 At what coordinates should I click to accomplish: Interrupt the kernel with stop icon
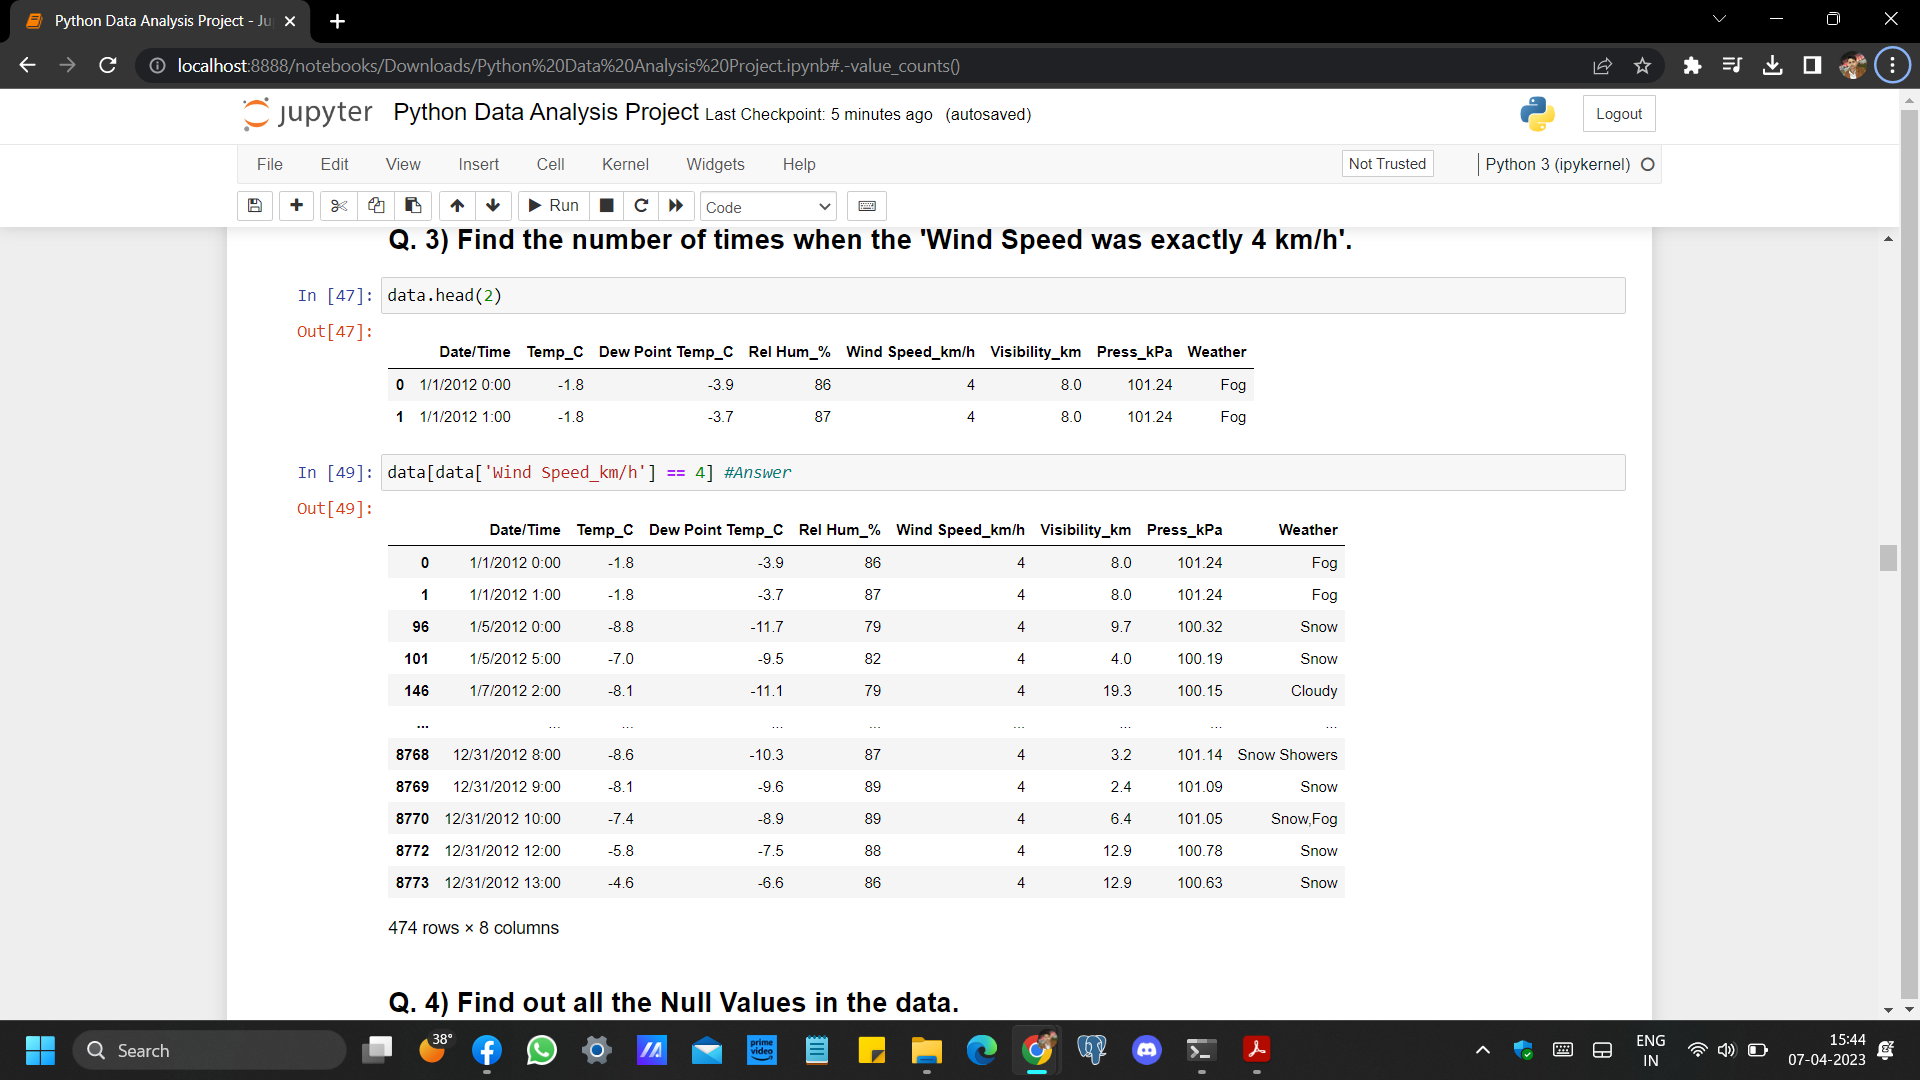[x=606, y=206]
